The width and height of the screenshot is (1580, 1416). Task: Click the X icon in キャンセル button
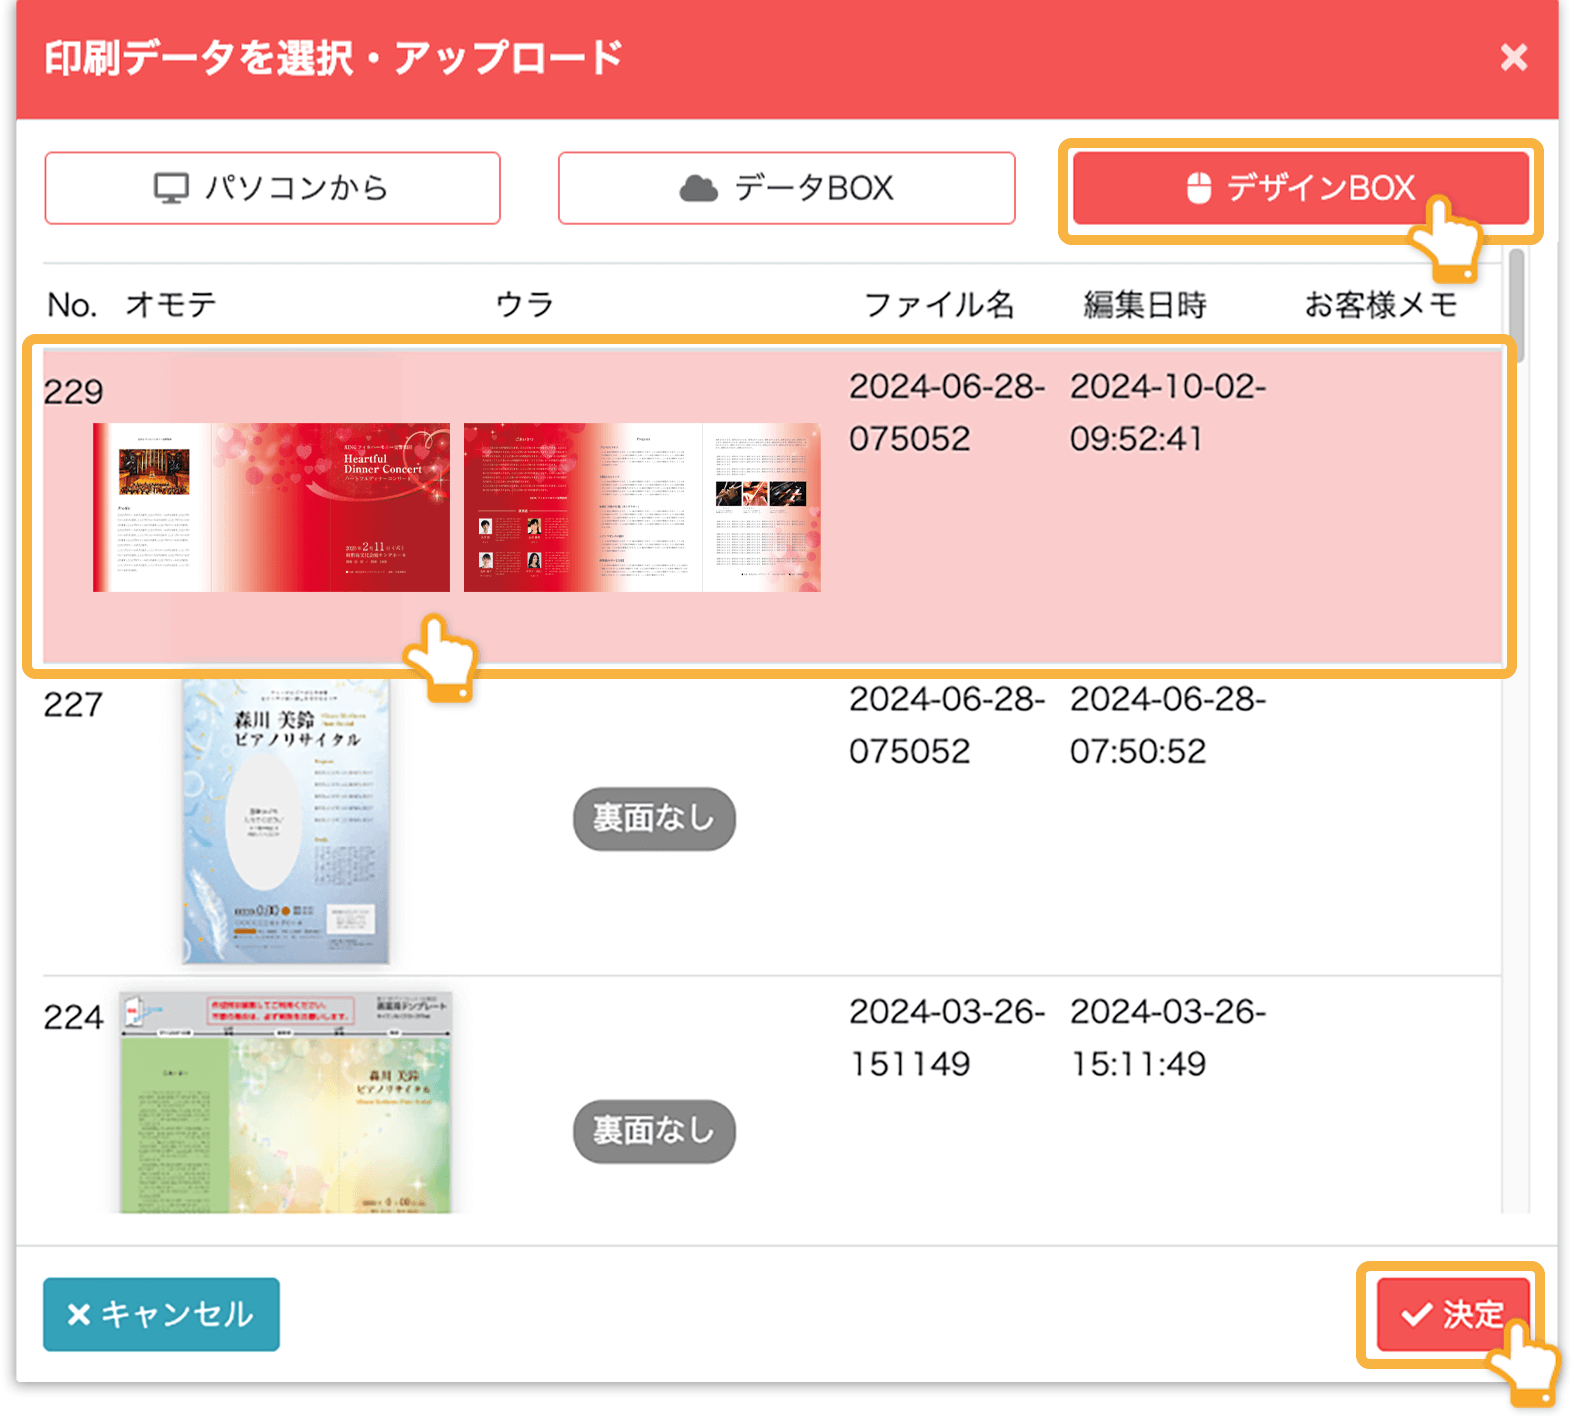point(79,1314)
